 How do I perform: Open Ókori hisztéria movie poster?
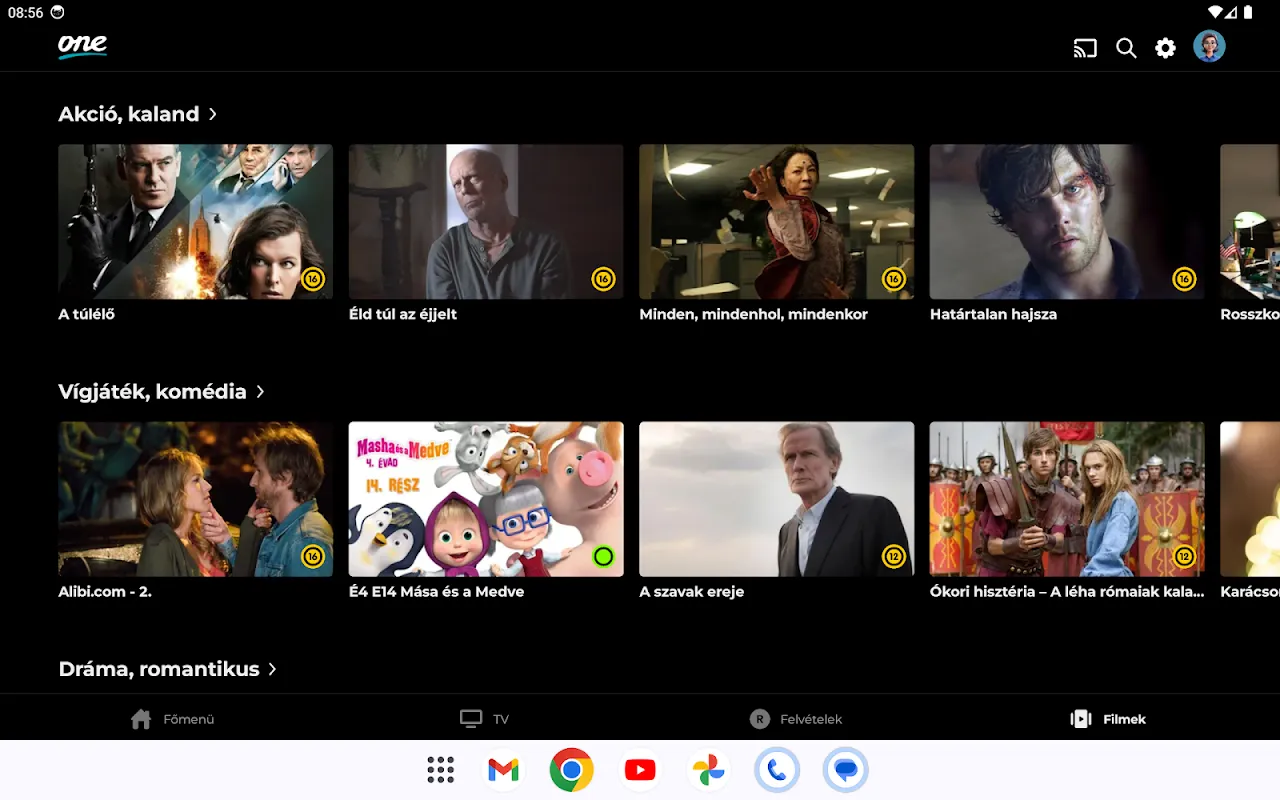point(1067,499)
